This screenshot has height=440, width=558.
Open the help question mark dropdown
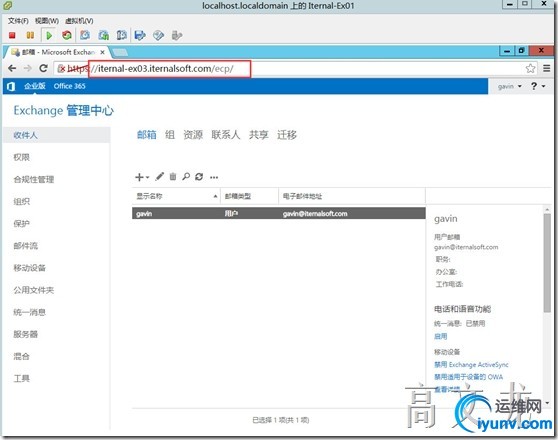(538, 86)
